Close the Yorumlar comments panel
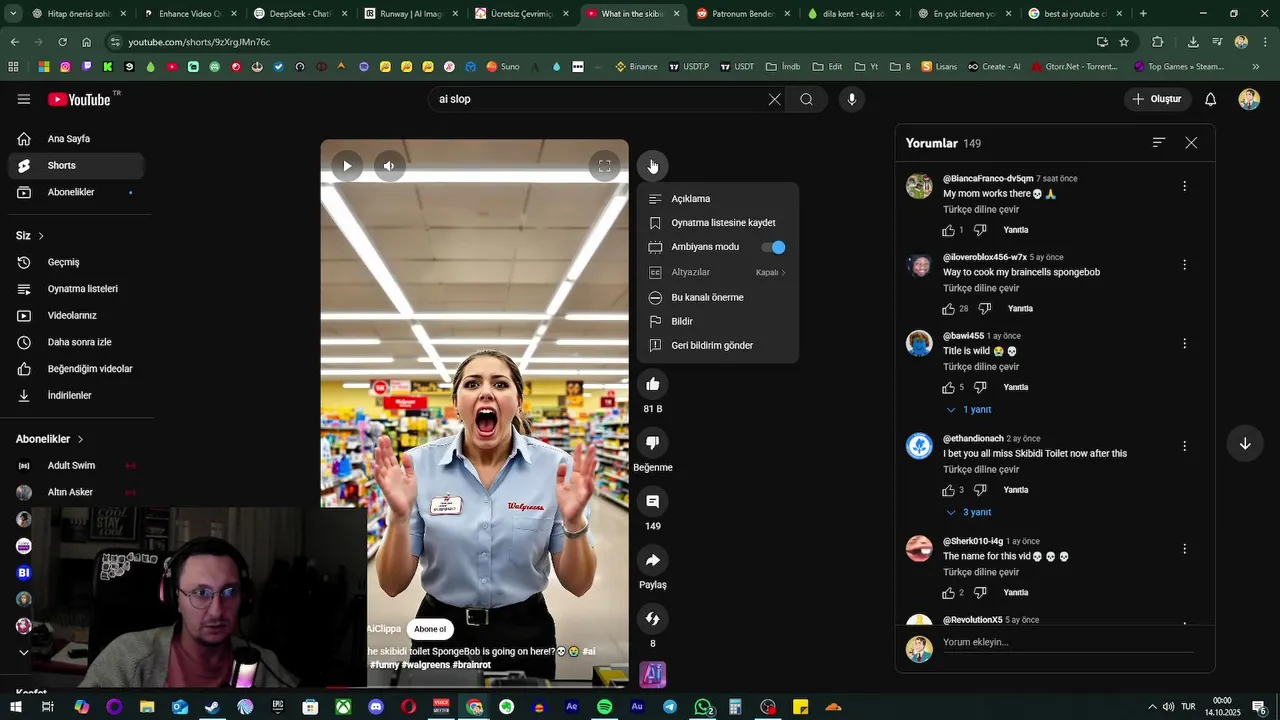 [1191, 143]
